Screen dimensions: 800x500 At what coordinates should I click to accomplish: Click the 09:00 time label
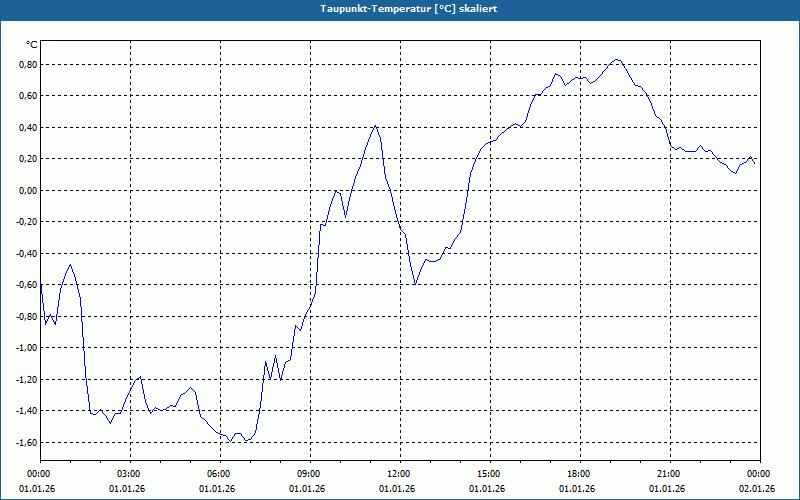[309, 474]
